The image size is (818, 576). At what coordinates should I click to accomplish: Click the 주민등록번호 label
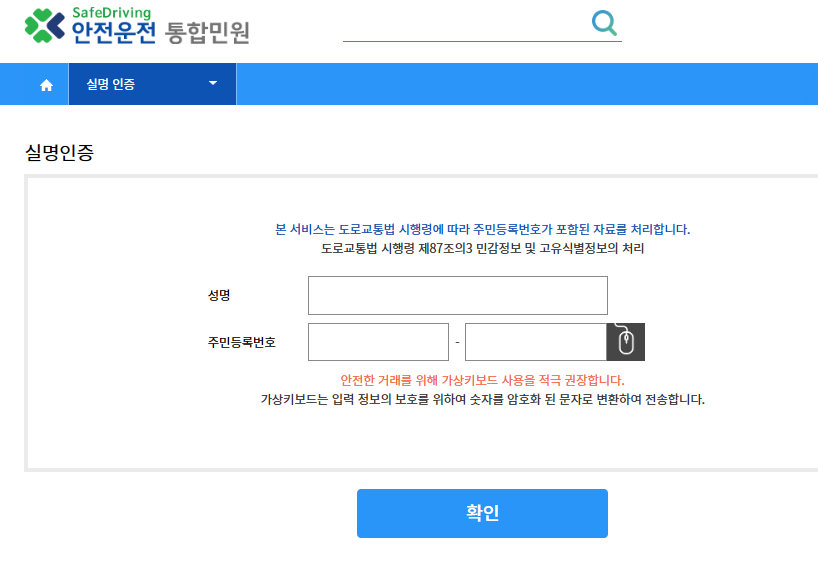[x=242, y=342]
